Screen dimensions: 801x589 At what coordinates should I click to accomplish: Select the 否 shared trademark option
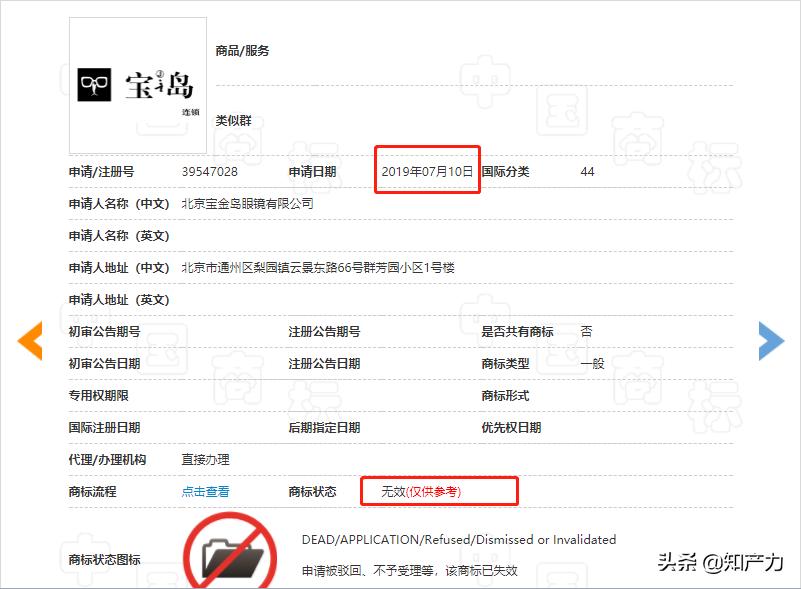click(x=587, y=331)
